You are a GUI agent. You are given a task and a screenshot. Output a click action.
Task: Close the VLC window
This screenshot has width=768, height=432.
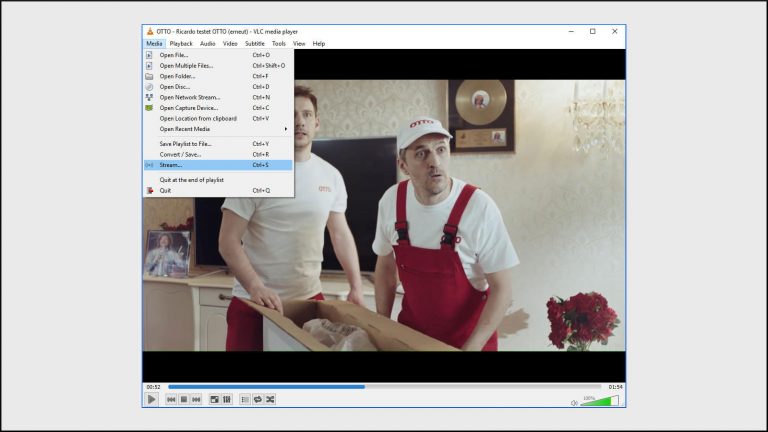point(615,31)
